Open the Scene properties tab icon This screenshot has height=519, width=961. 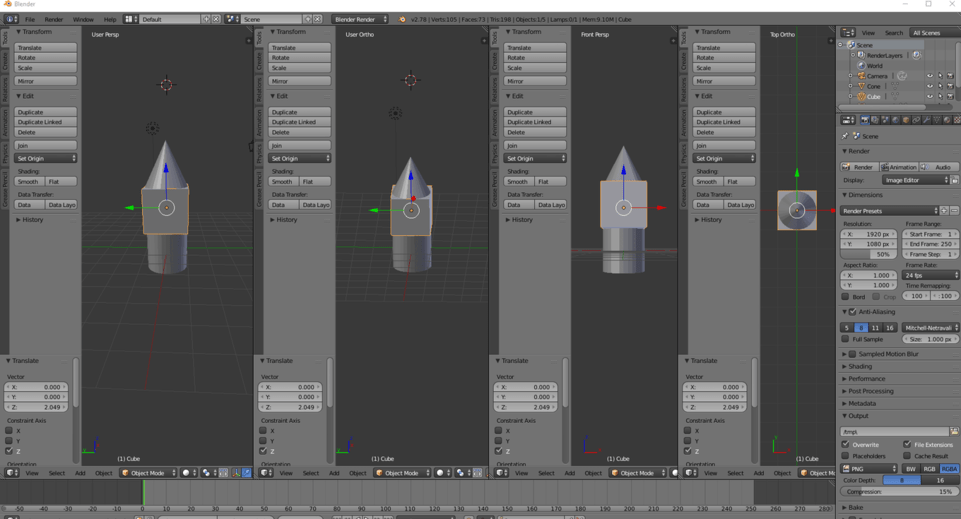[885, 120]
